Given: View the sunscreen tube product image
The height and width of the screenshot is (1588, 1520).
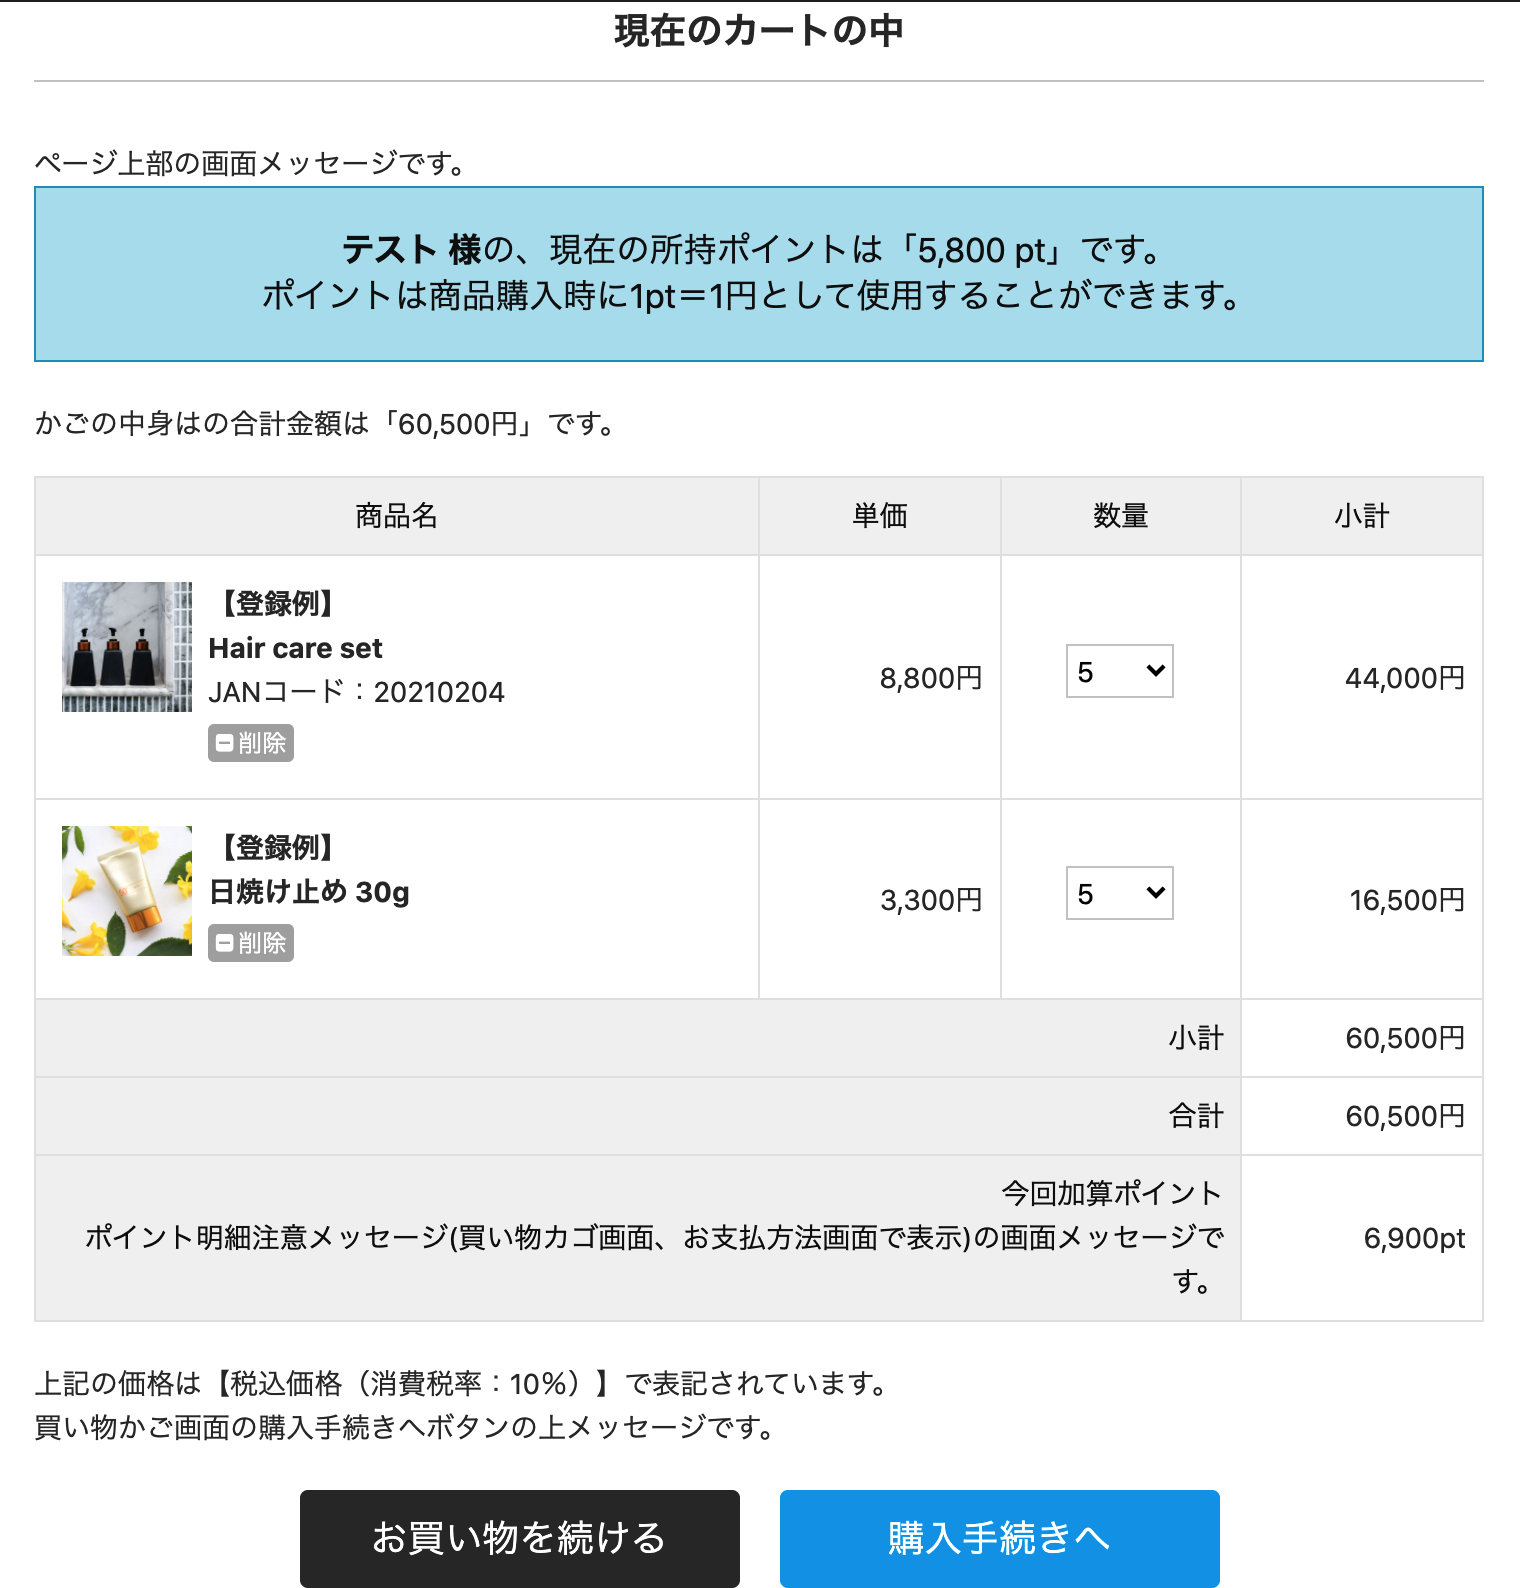Looking at the screenshot, I should coord(127,891).
